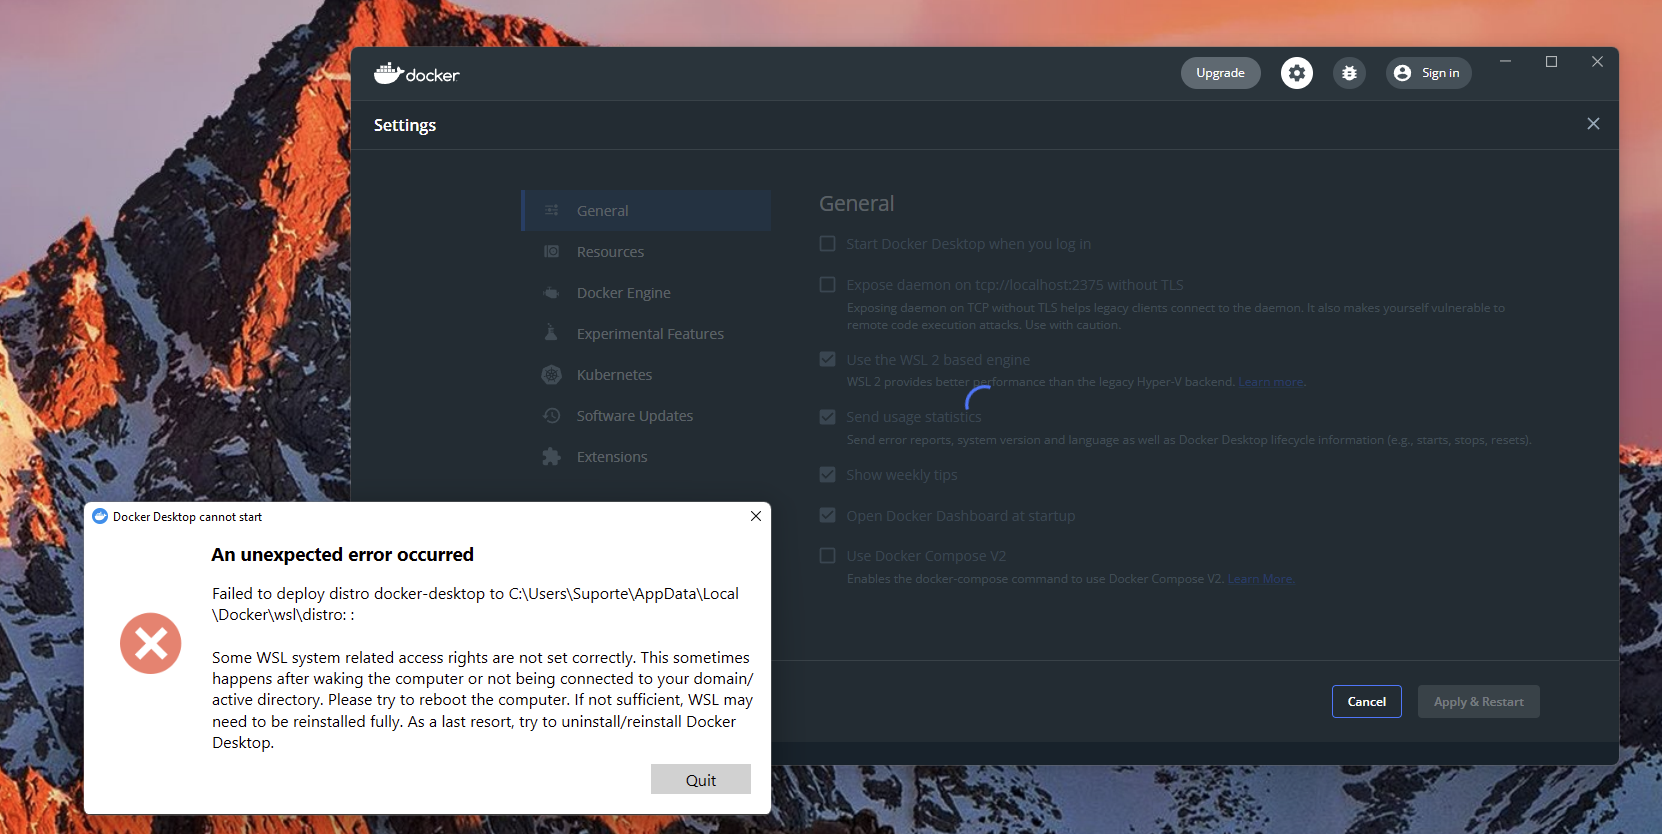Open Learn more link for WSL 2

tap(1271, 382)
